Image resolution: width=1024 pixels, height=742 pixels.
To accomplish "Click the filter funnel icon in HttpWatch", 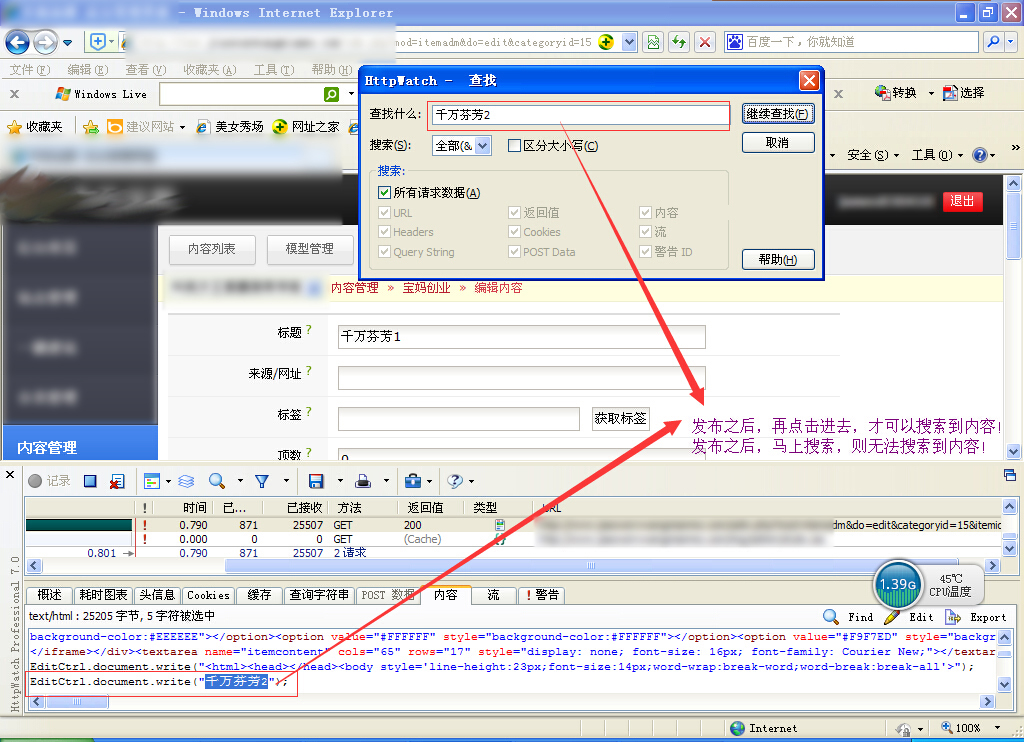I will point(261,481).
